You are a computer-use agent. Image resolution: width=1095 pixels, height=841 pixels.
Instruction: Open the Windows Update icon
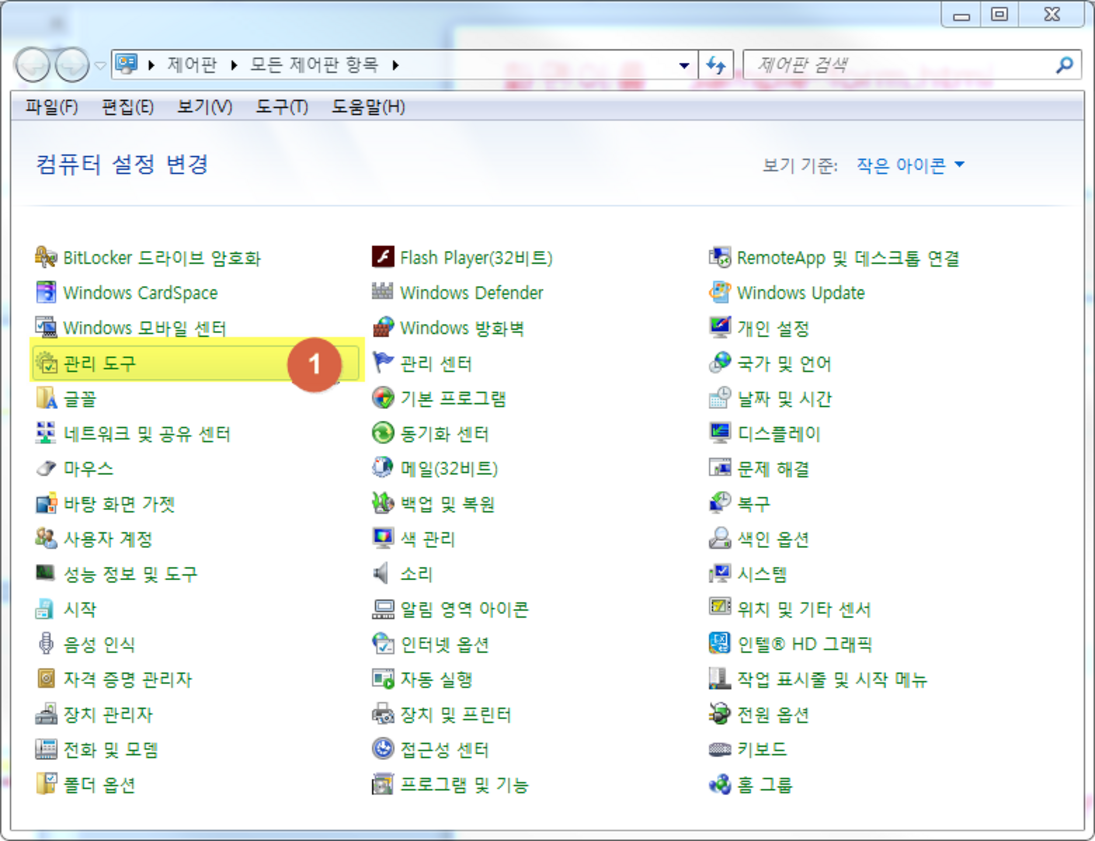pos(720,293)
